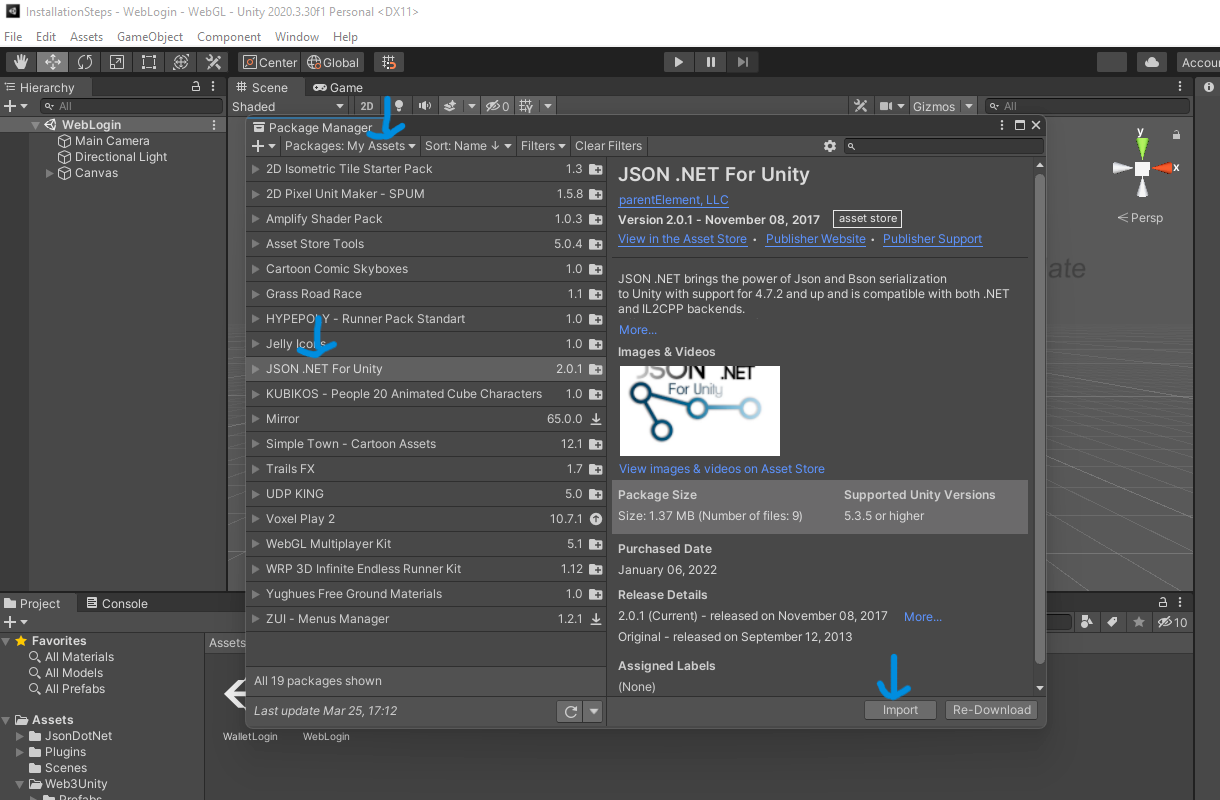The width and height of the screenshot is (1220, 800).
Task: Open the Assets menu
Action: coord(86,37)
